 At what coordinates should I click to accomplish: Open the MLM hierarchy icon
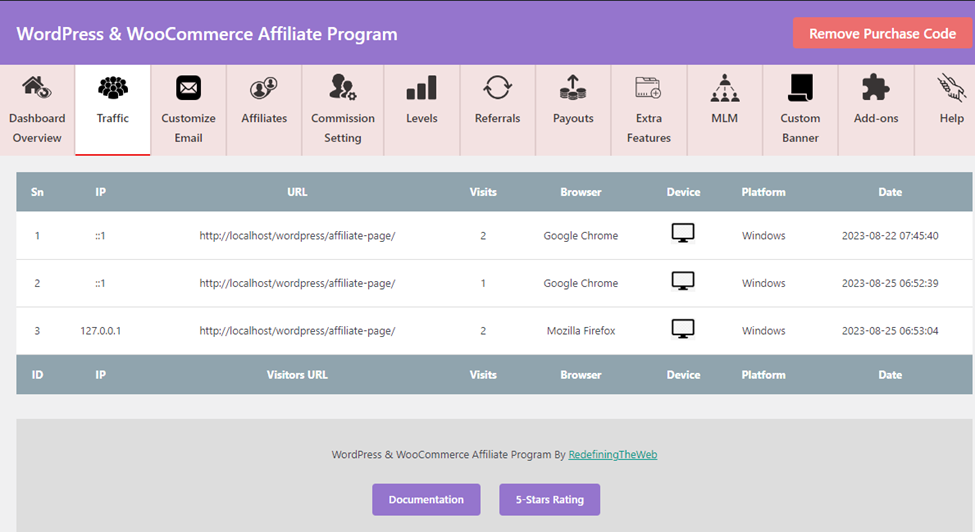coord(724,88)
